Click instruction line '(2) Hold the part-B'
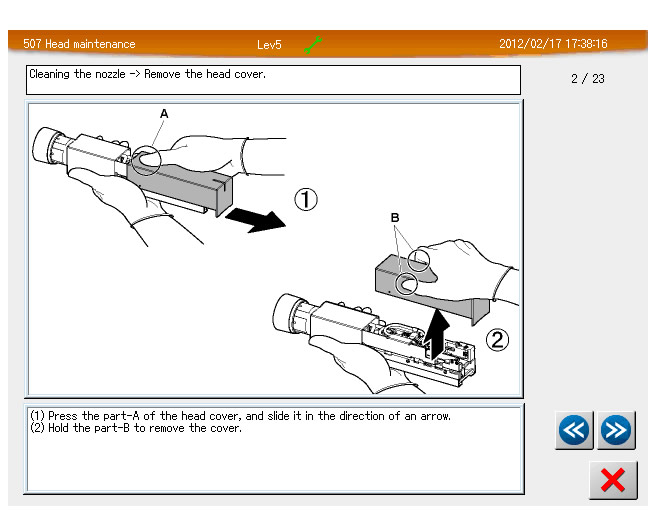This screenshot has width=656, height=518. [136, 428]
